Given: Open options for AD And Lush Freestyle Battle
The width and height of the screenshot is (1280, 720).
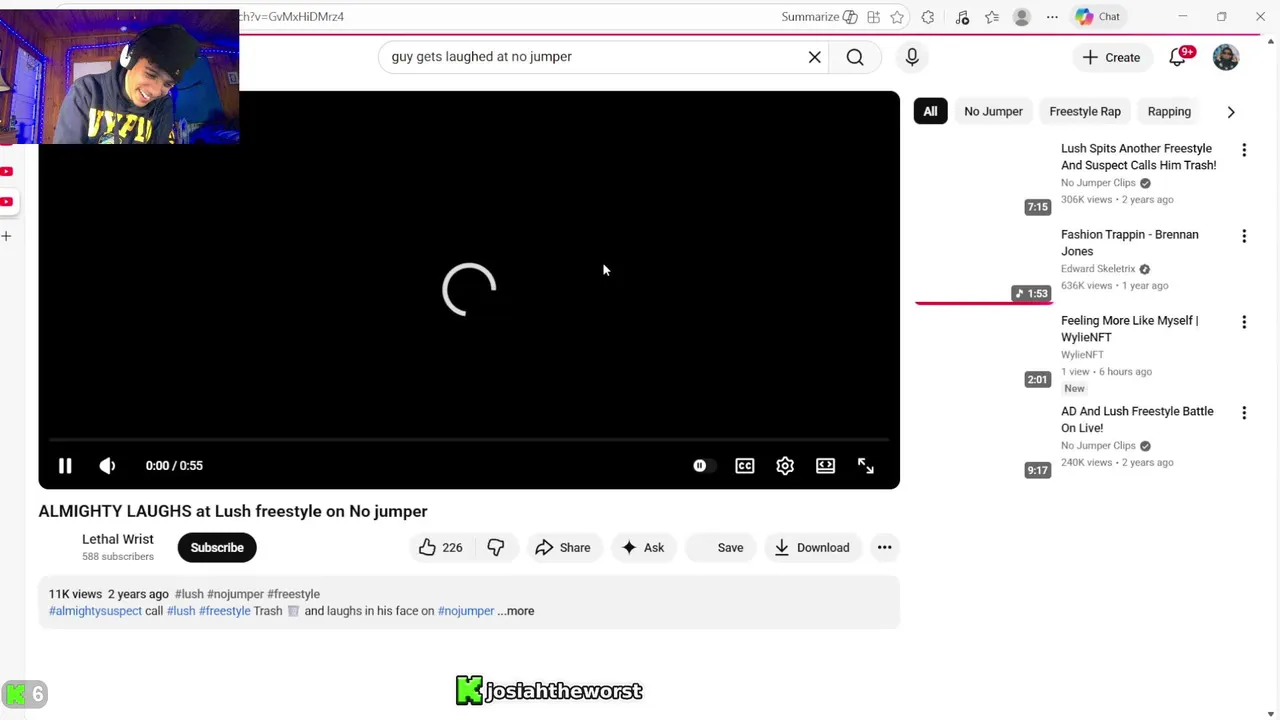Looking at the screenshot, I should (x=1244, y=413).
